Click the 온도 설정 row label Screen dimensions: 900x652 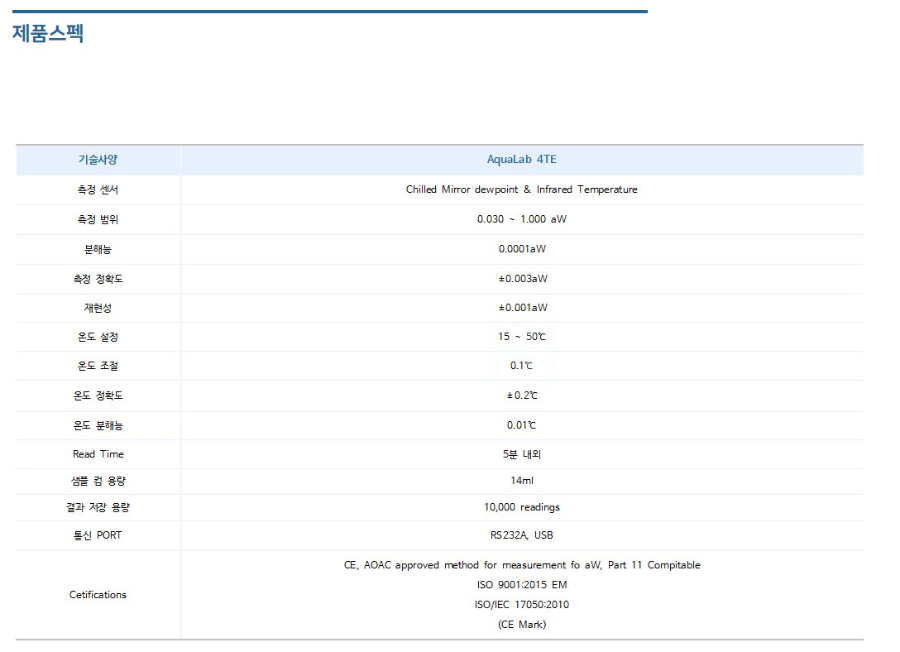pos(98,337)
